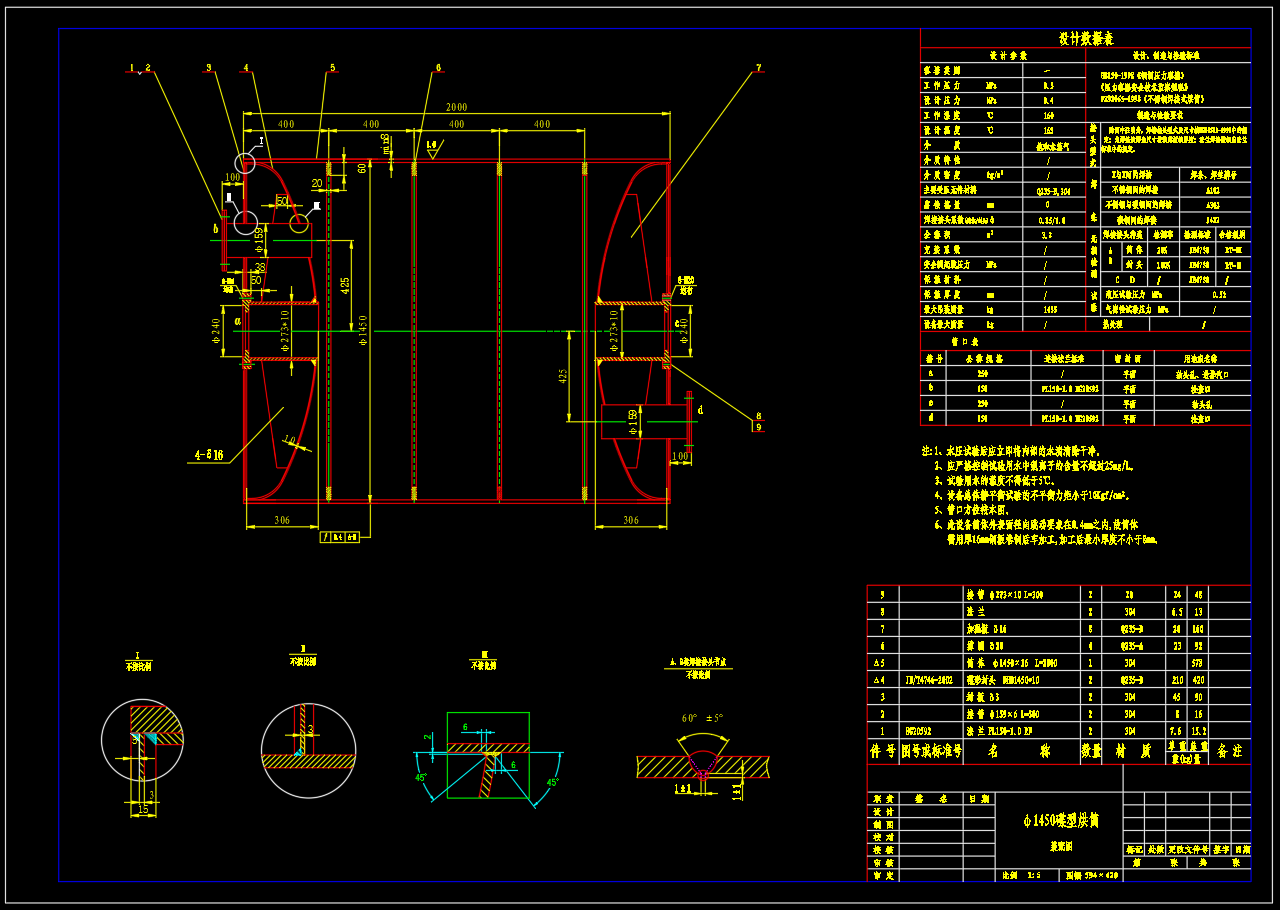This screenshot has height=910, width=1280.
Task: Select the φ1450 diameter dimension text
Action: 364,330
